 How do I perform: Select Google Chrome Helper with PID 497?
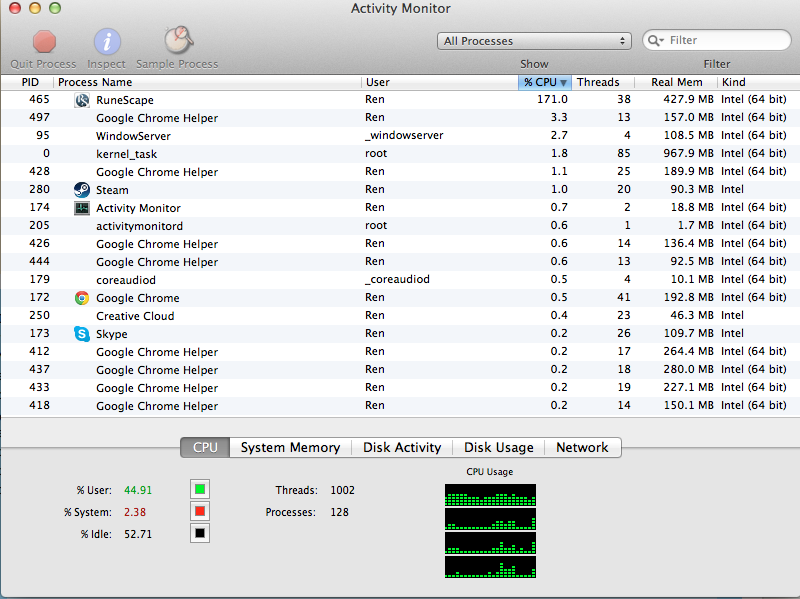coord(400,118)
